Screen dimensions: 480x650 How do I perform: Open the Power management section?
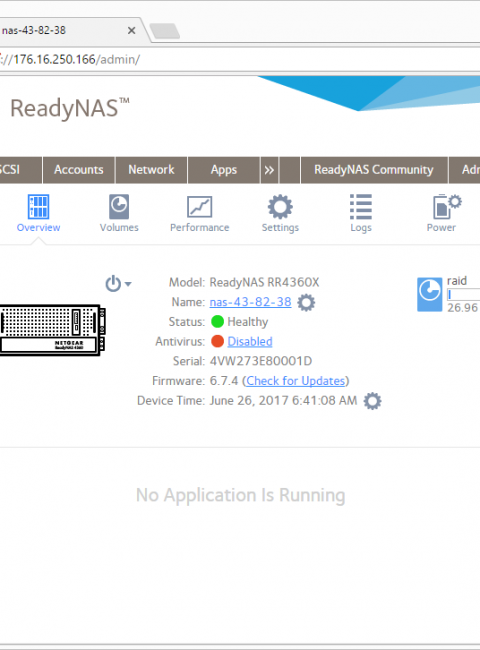pyautogui.click(x=442, y=213)
